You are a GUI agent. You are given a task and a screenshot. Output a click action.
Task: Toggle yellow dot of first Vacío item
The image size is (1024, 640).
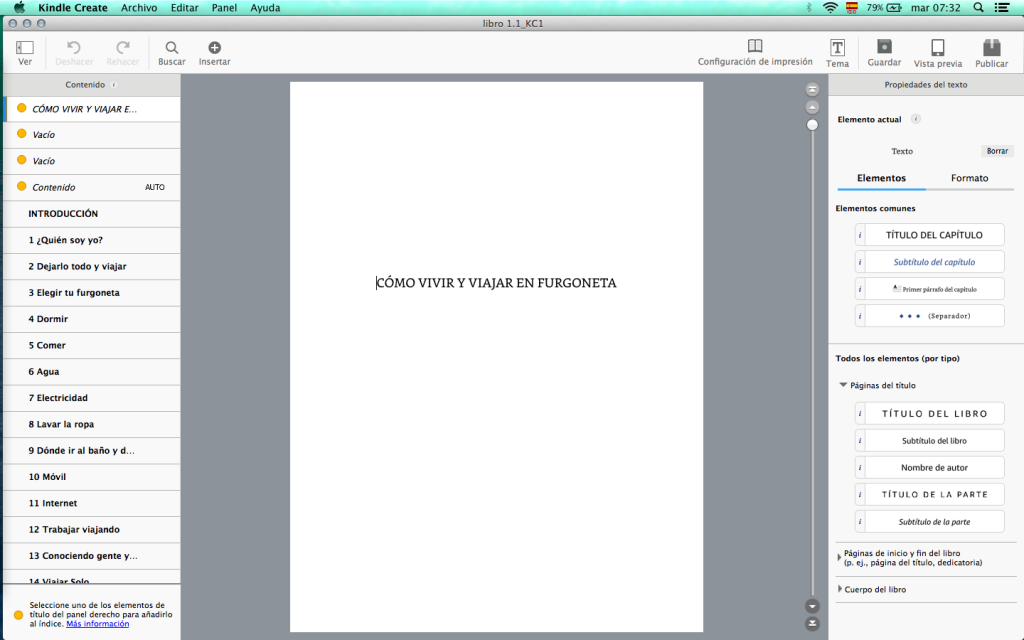(x=21, y=134)
